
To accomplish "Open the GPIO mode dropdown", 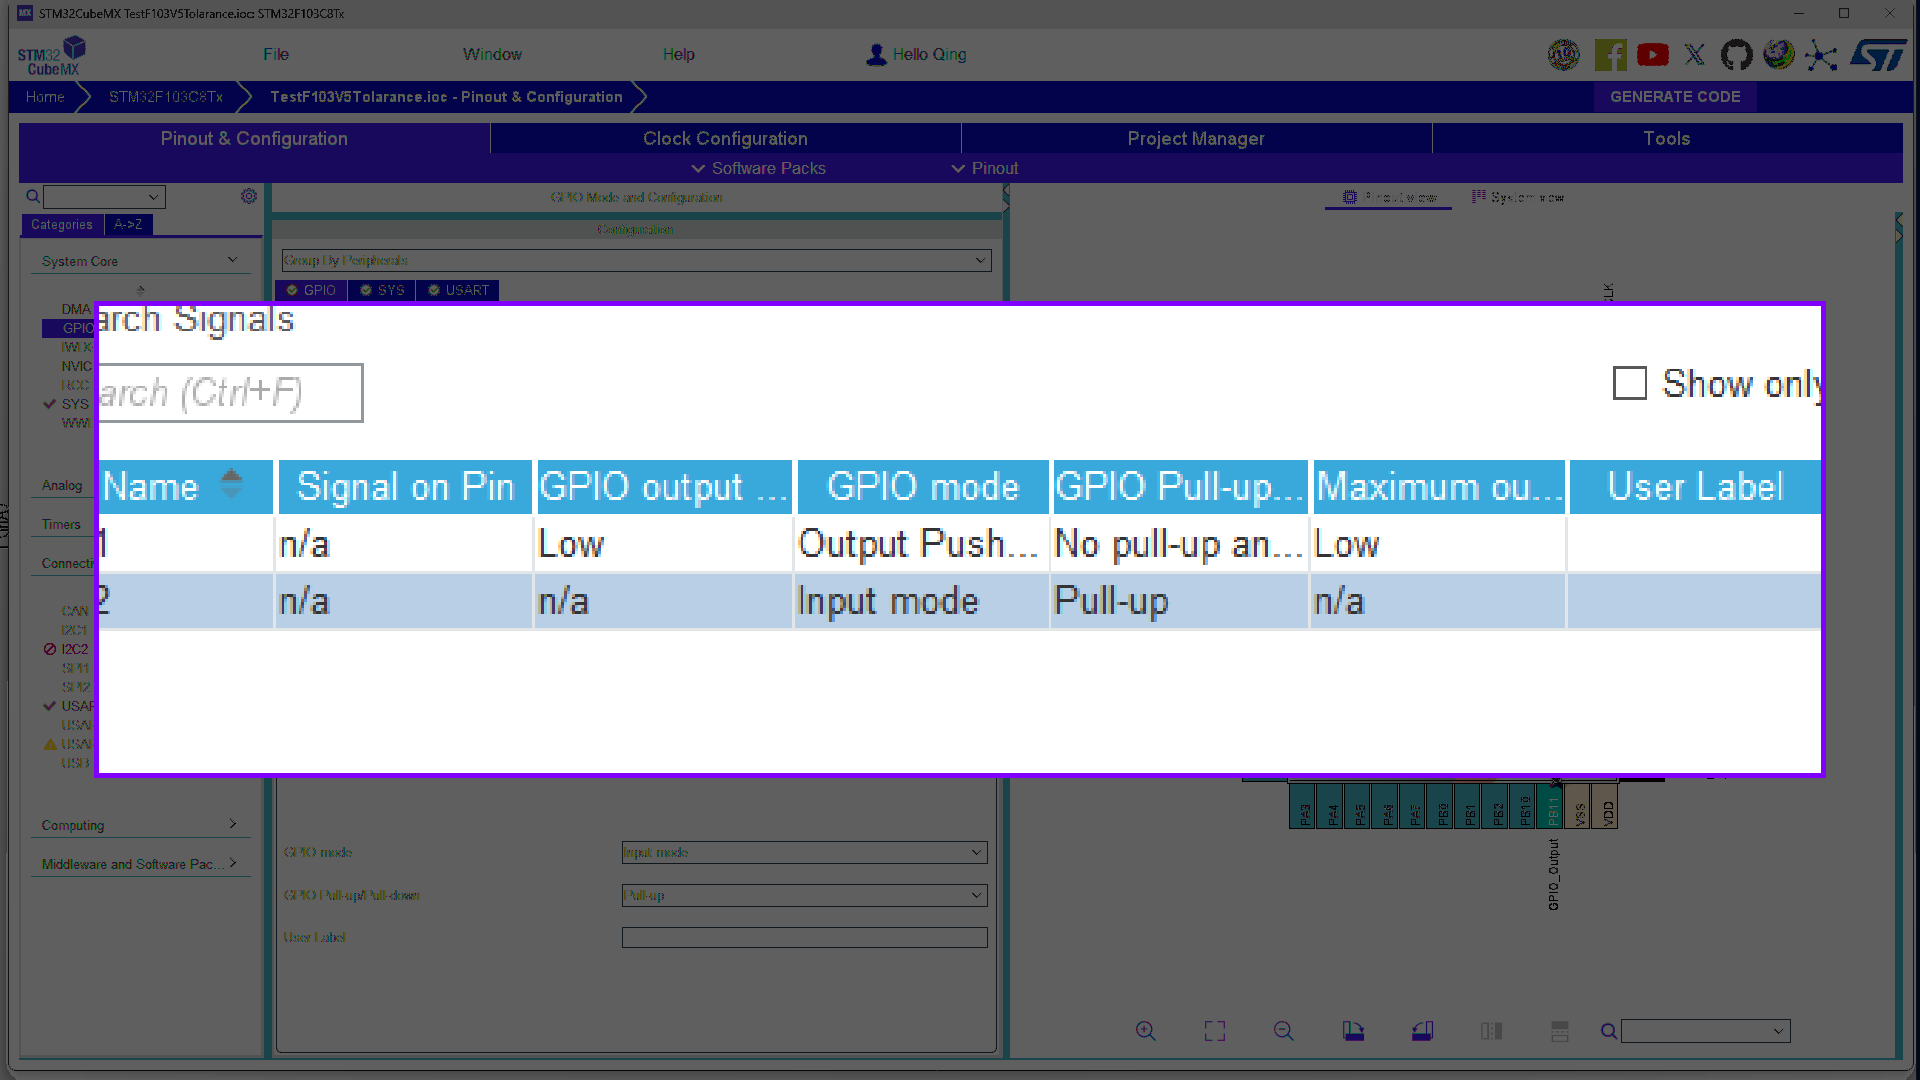I will click(804, 852).
